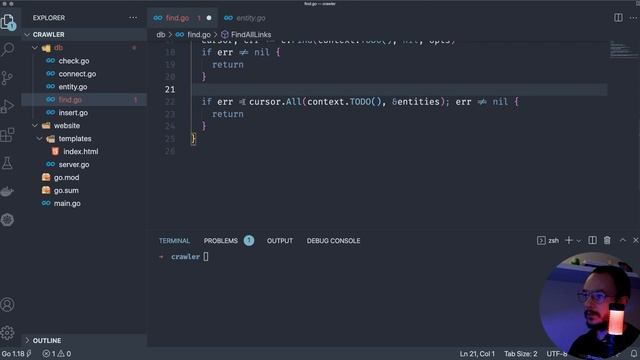The width and height of the screenshot is (640, 360).
Task: Click Ln 21, Col 1 status item
Action: pyautogui.click(x=477, y=353)
